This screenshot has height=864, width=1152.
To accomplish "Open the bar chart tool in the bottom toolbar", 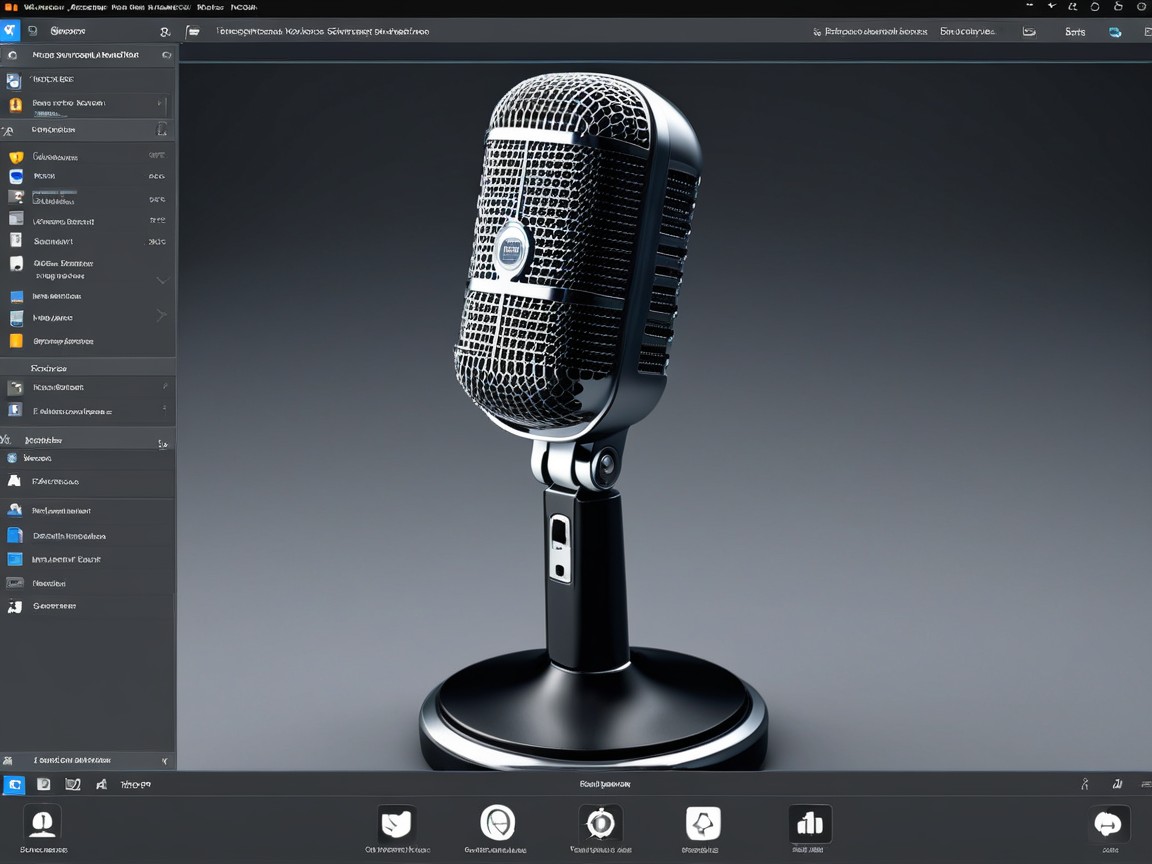I will coord(810,822).
